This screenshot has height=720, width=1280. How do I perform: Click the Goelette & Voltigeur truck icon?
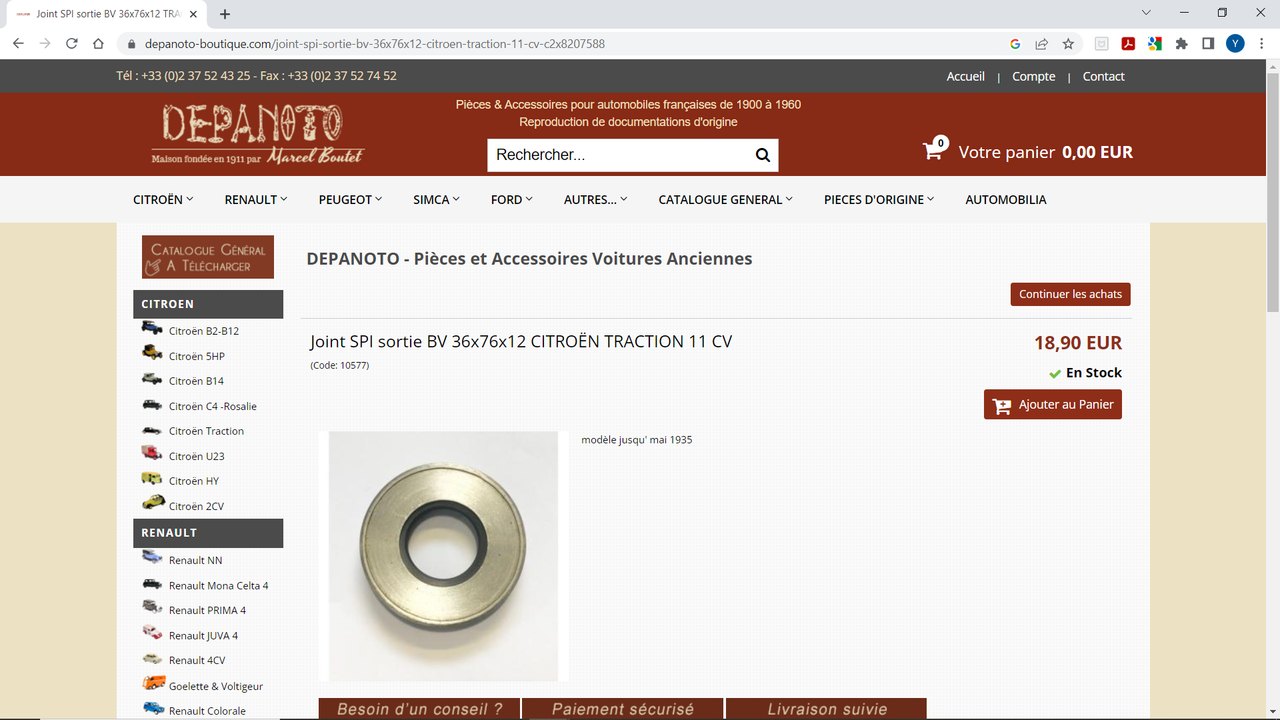coord(153,684)
